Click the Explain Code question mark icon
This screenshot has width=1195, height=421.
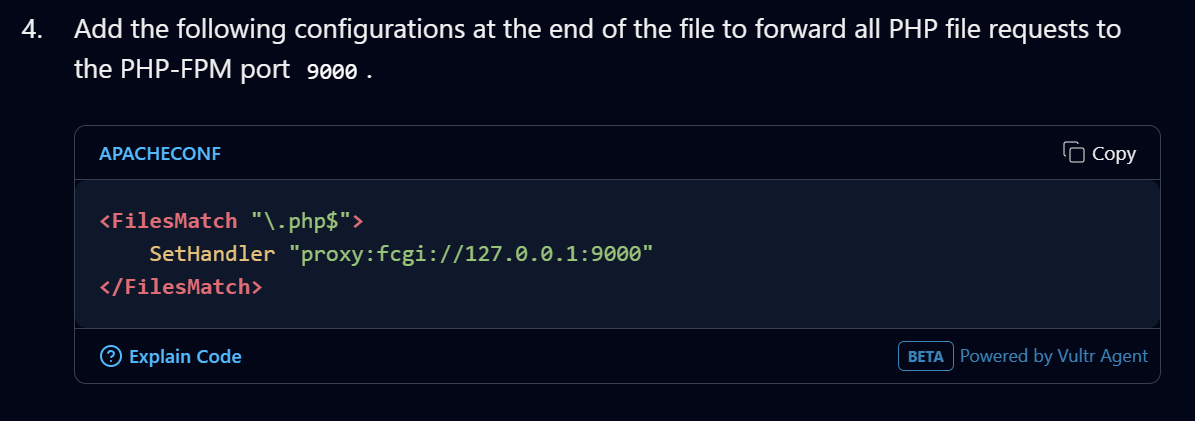[x=111, y=356]
